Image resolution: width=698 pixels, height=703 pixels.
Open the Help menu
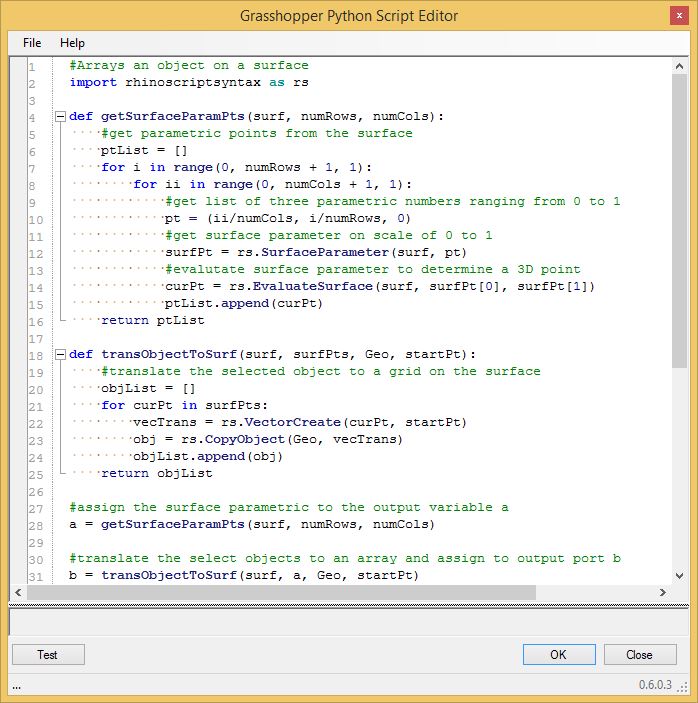(72, 43)
